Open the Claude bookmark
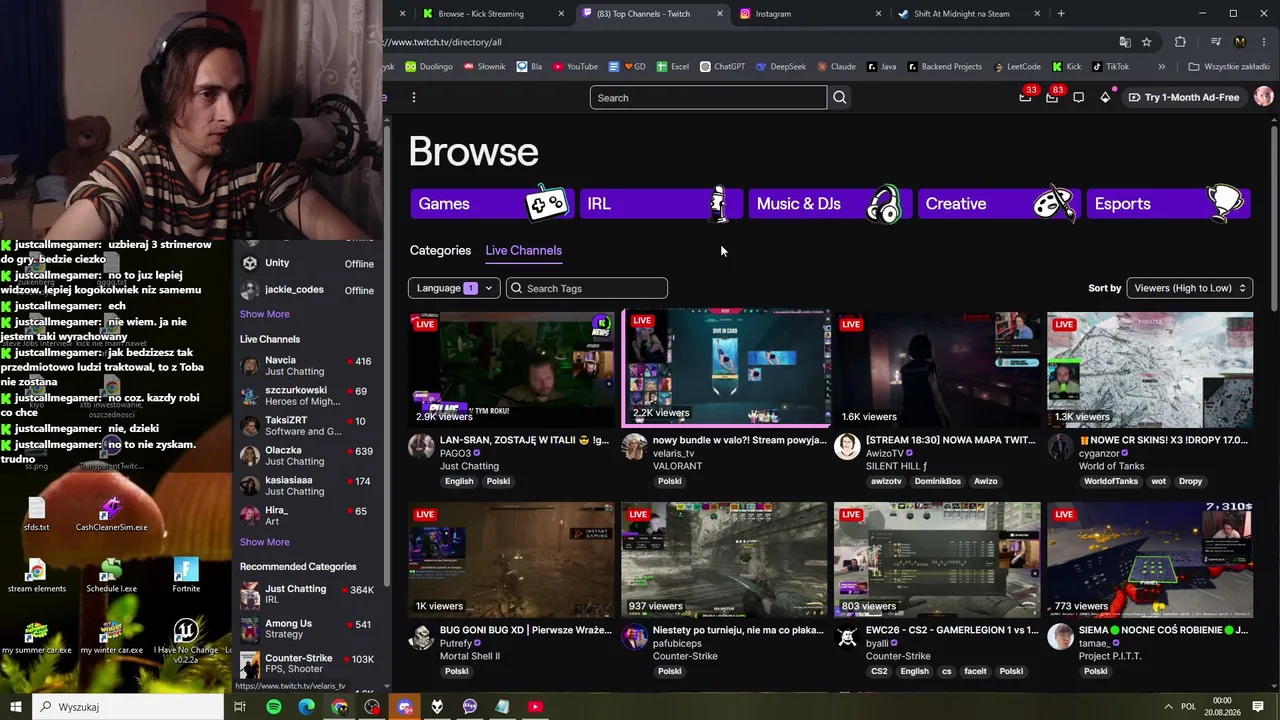 pyautogui.click(x=836, y=67)
